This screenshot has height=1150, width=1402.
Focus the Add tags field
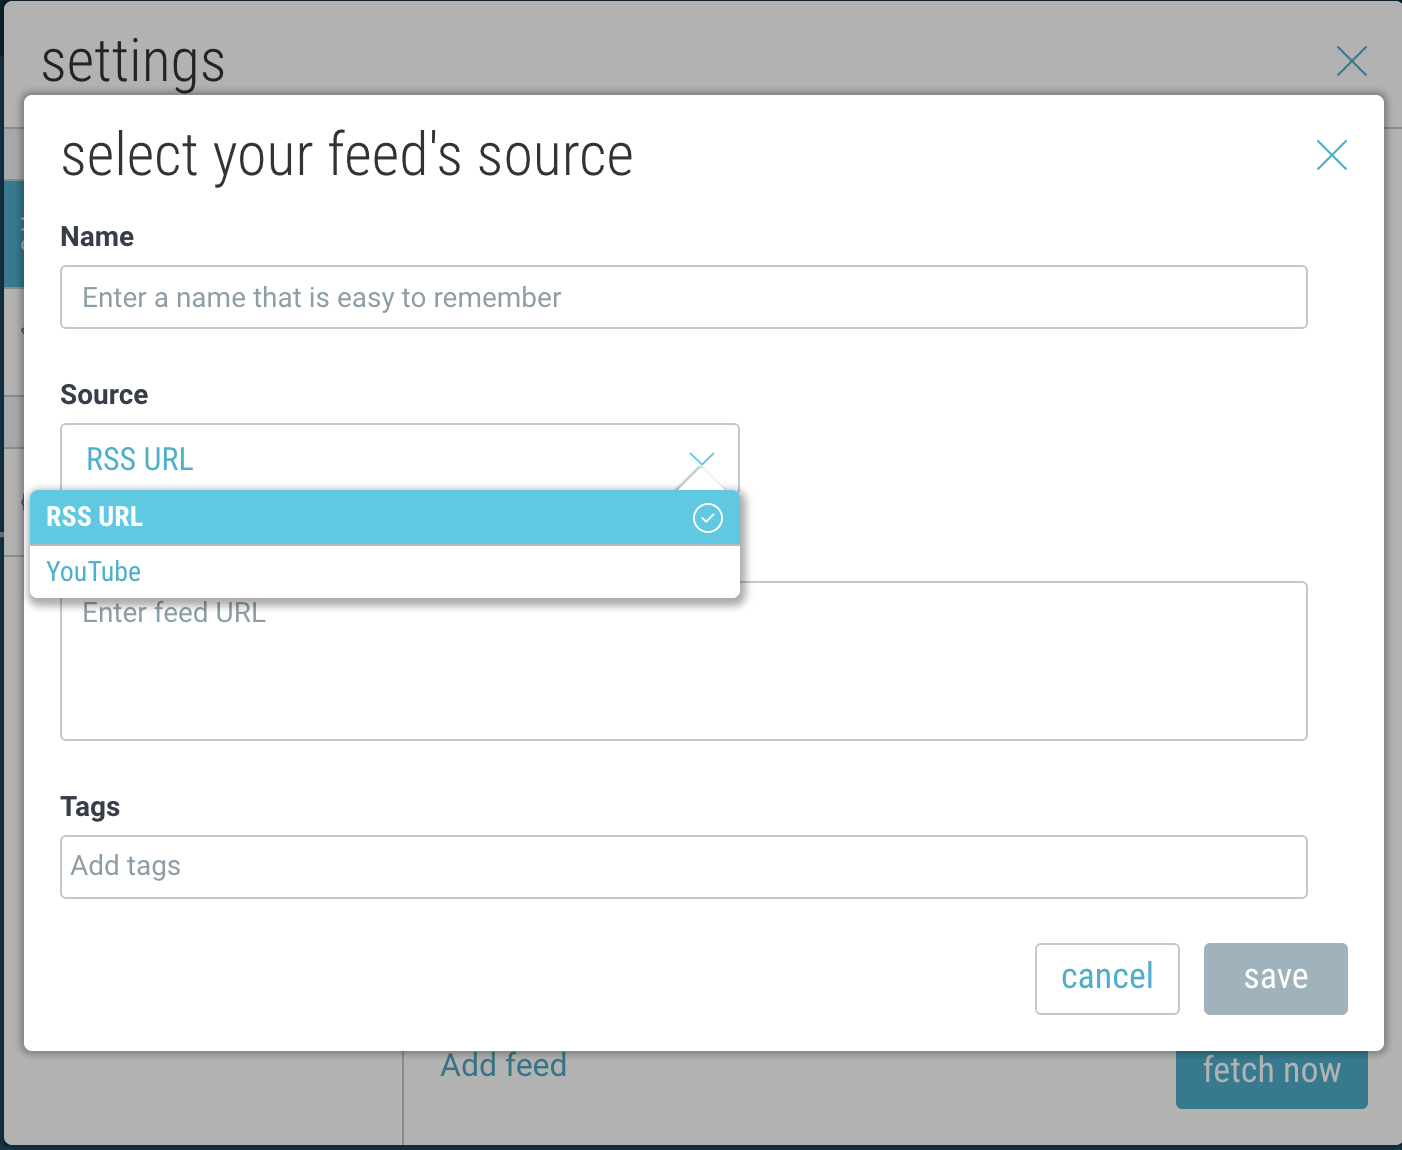coord(683,867)
